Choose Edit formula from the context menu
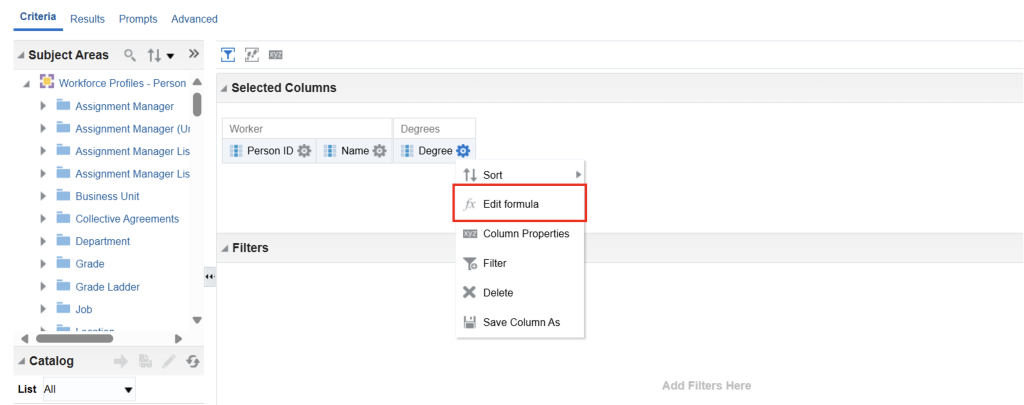1024x405 pixels. coord(511,204)
